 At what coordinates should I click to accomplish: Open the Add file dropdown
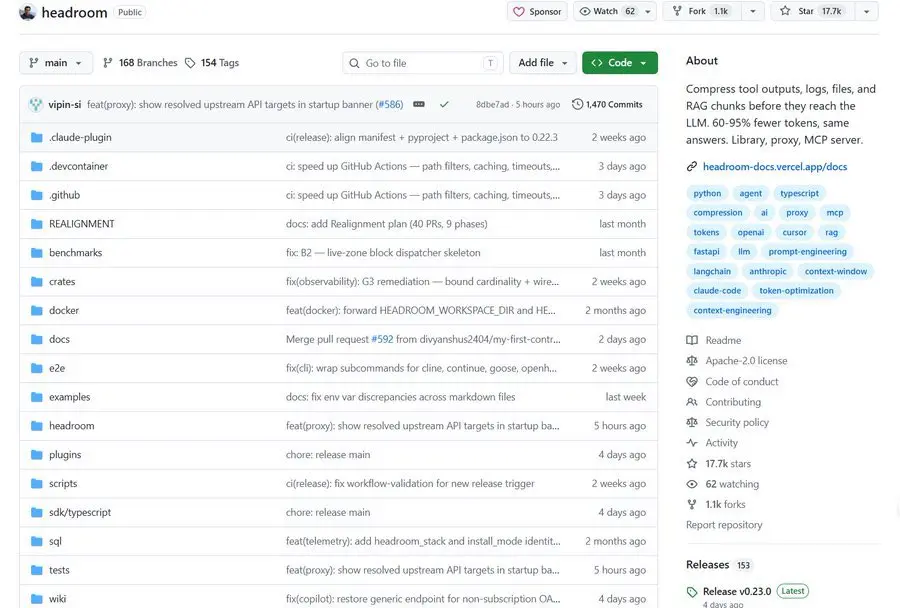543,63
